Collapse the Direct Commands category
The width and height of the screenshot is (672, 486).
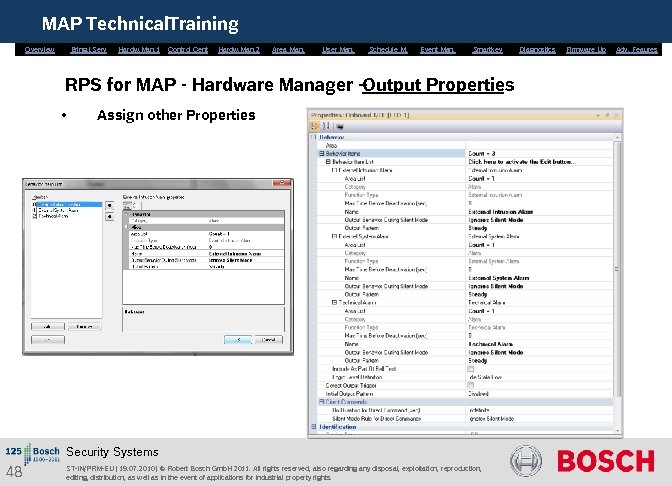(321, 402)
